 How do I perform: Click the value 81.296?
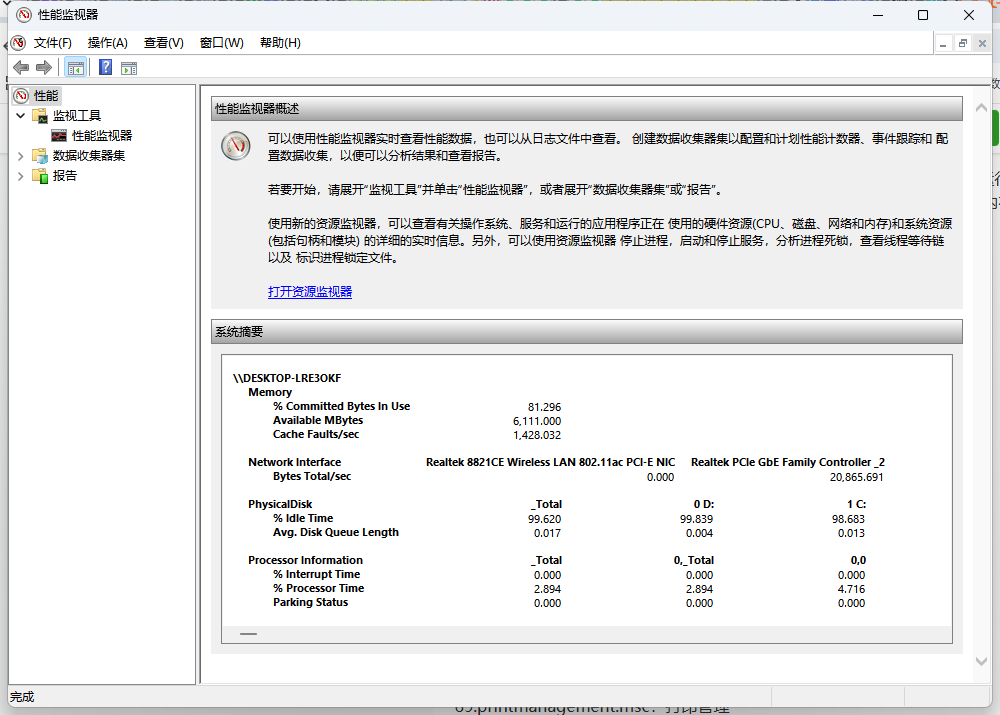coord(545,407)
